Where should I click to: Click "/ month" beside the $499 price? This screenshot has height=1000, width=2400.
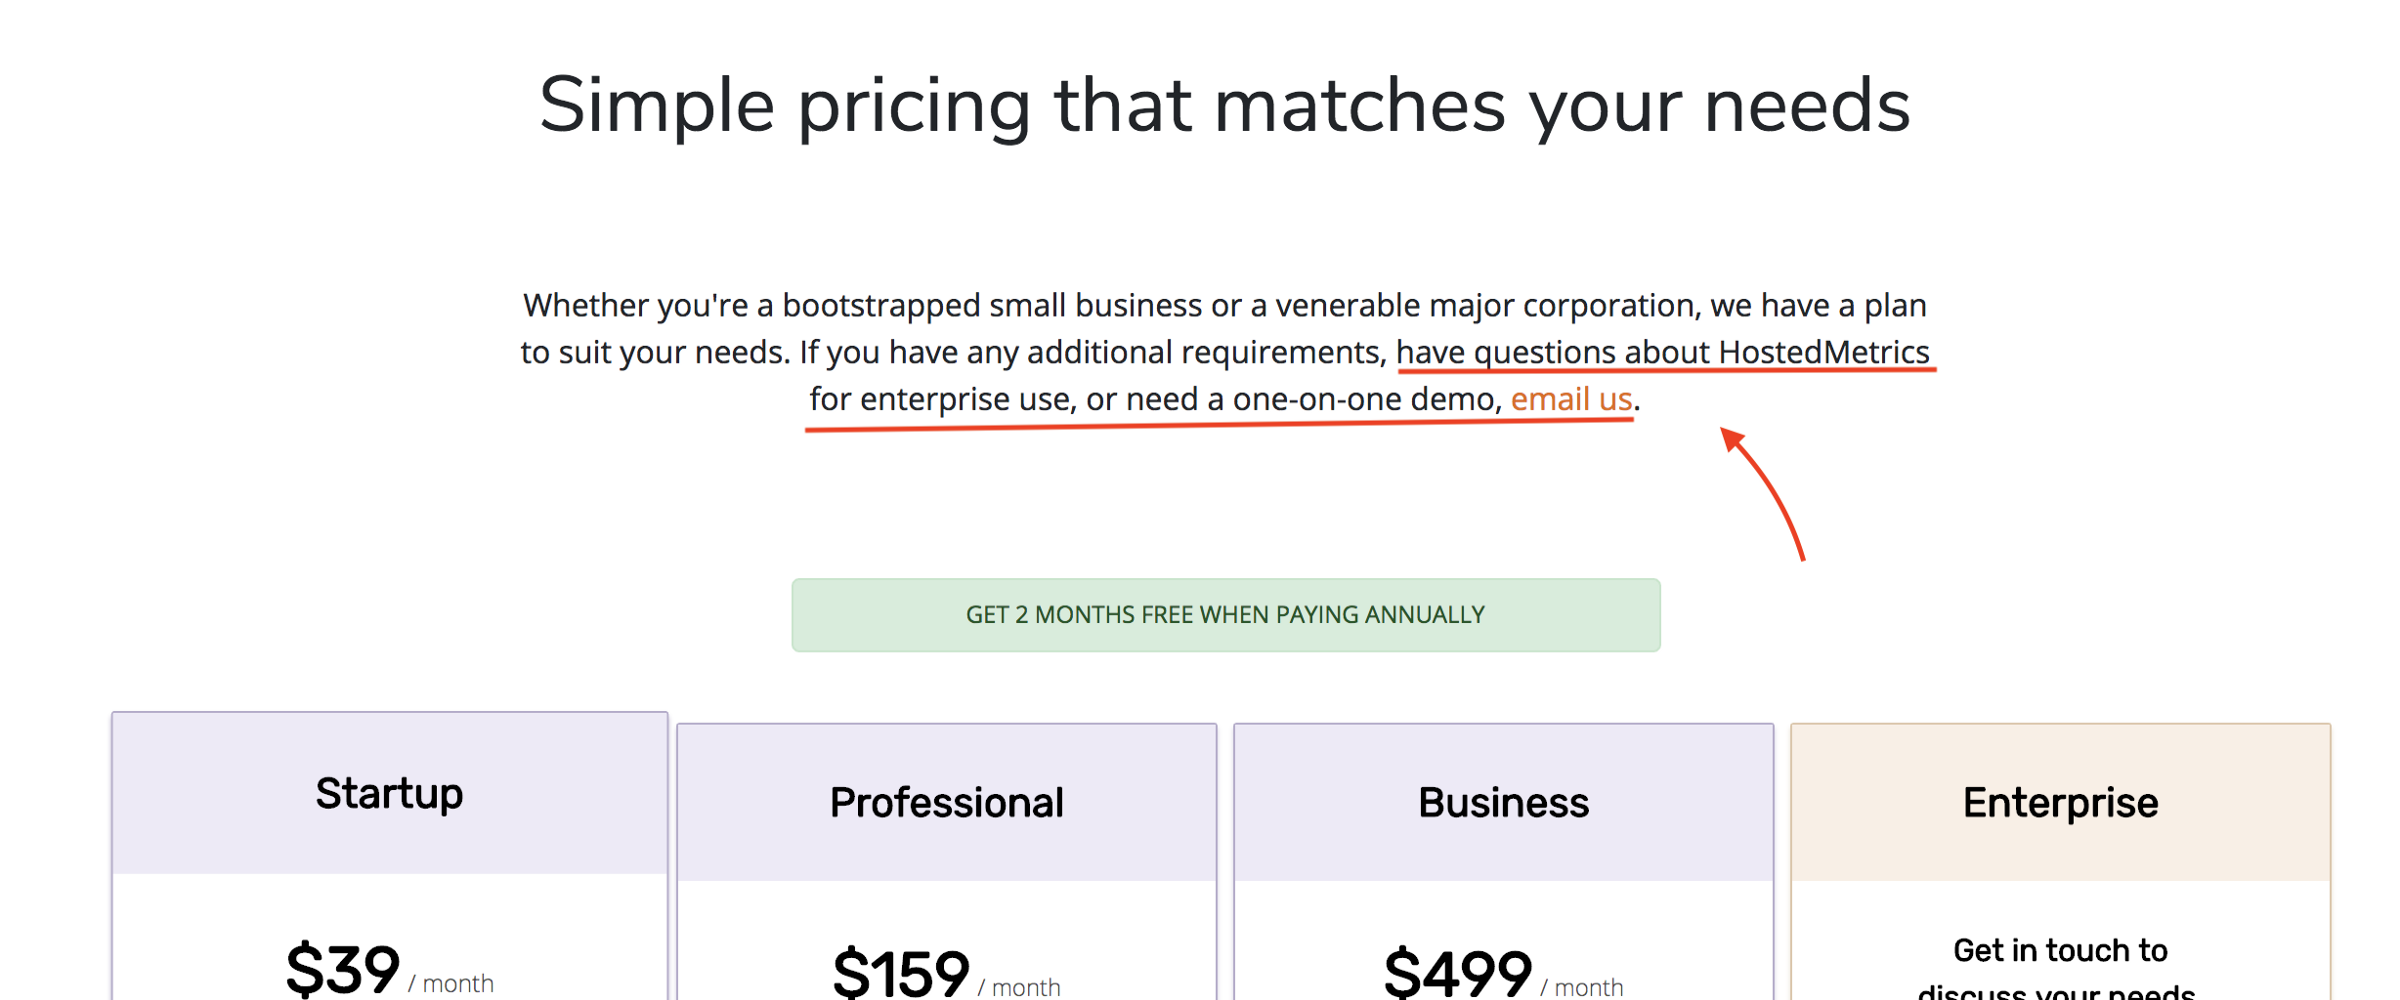pyautogui.click(x=1582, y=987)
